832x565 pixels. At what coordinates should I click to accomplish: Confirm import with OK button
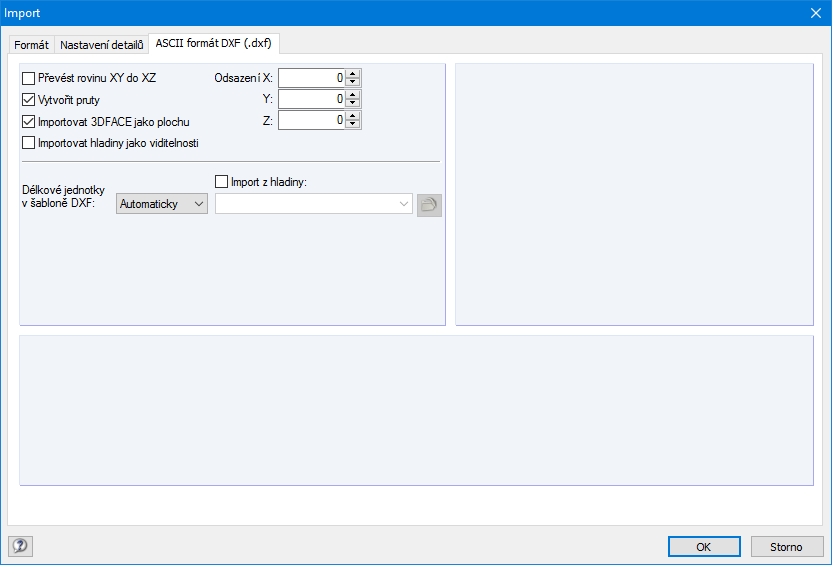704,546
